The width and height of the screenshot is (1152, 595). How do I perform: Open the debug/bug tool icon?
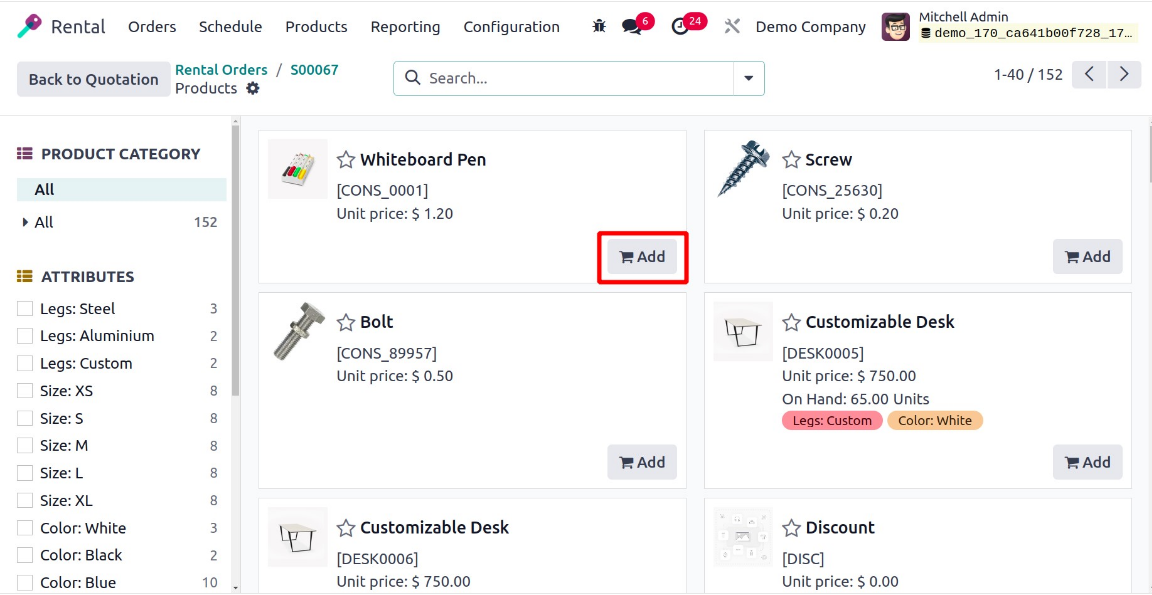point(598,27)
